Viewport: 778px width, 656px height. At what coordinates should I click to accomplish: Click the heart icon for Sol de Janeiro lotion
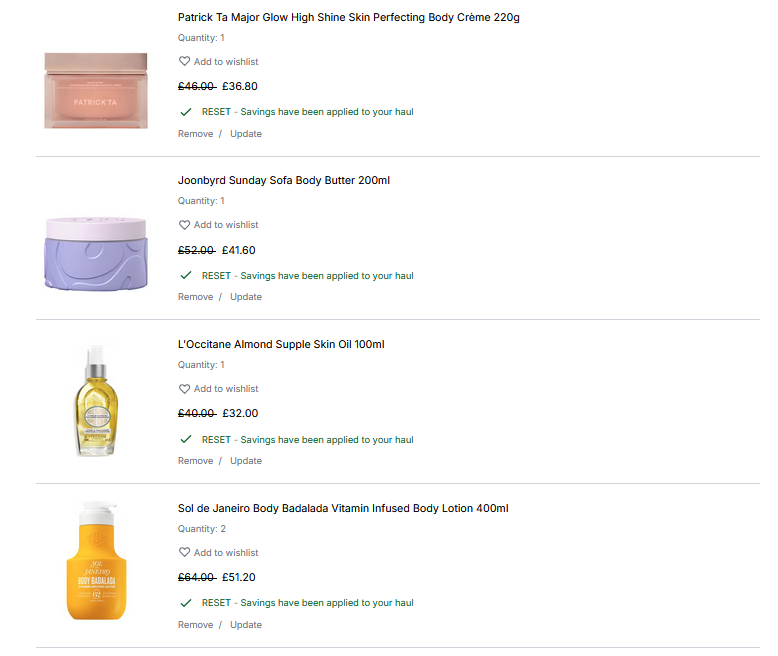point(184,553)
